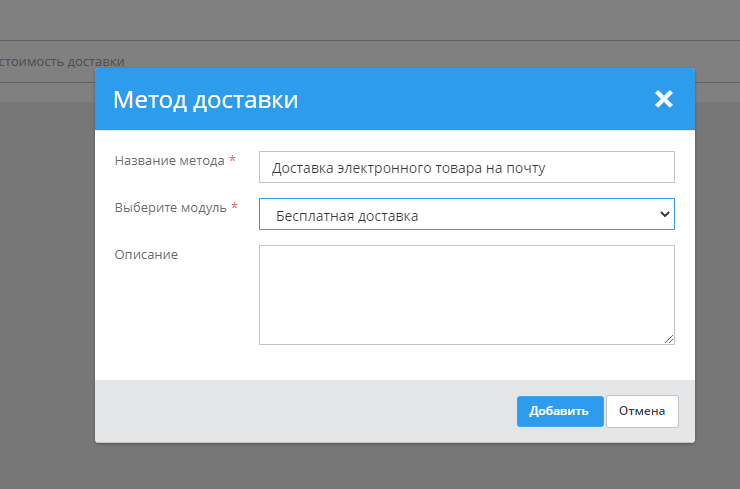Image resolution: width=740 pixels, height=489 pixels.
Task: Click the Бесплатная доставка selected value
Action: (x=347, y=216)
